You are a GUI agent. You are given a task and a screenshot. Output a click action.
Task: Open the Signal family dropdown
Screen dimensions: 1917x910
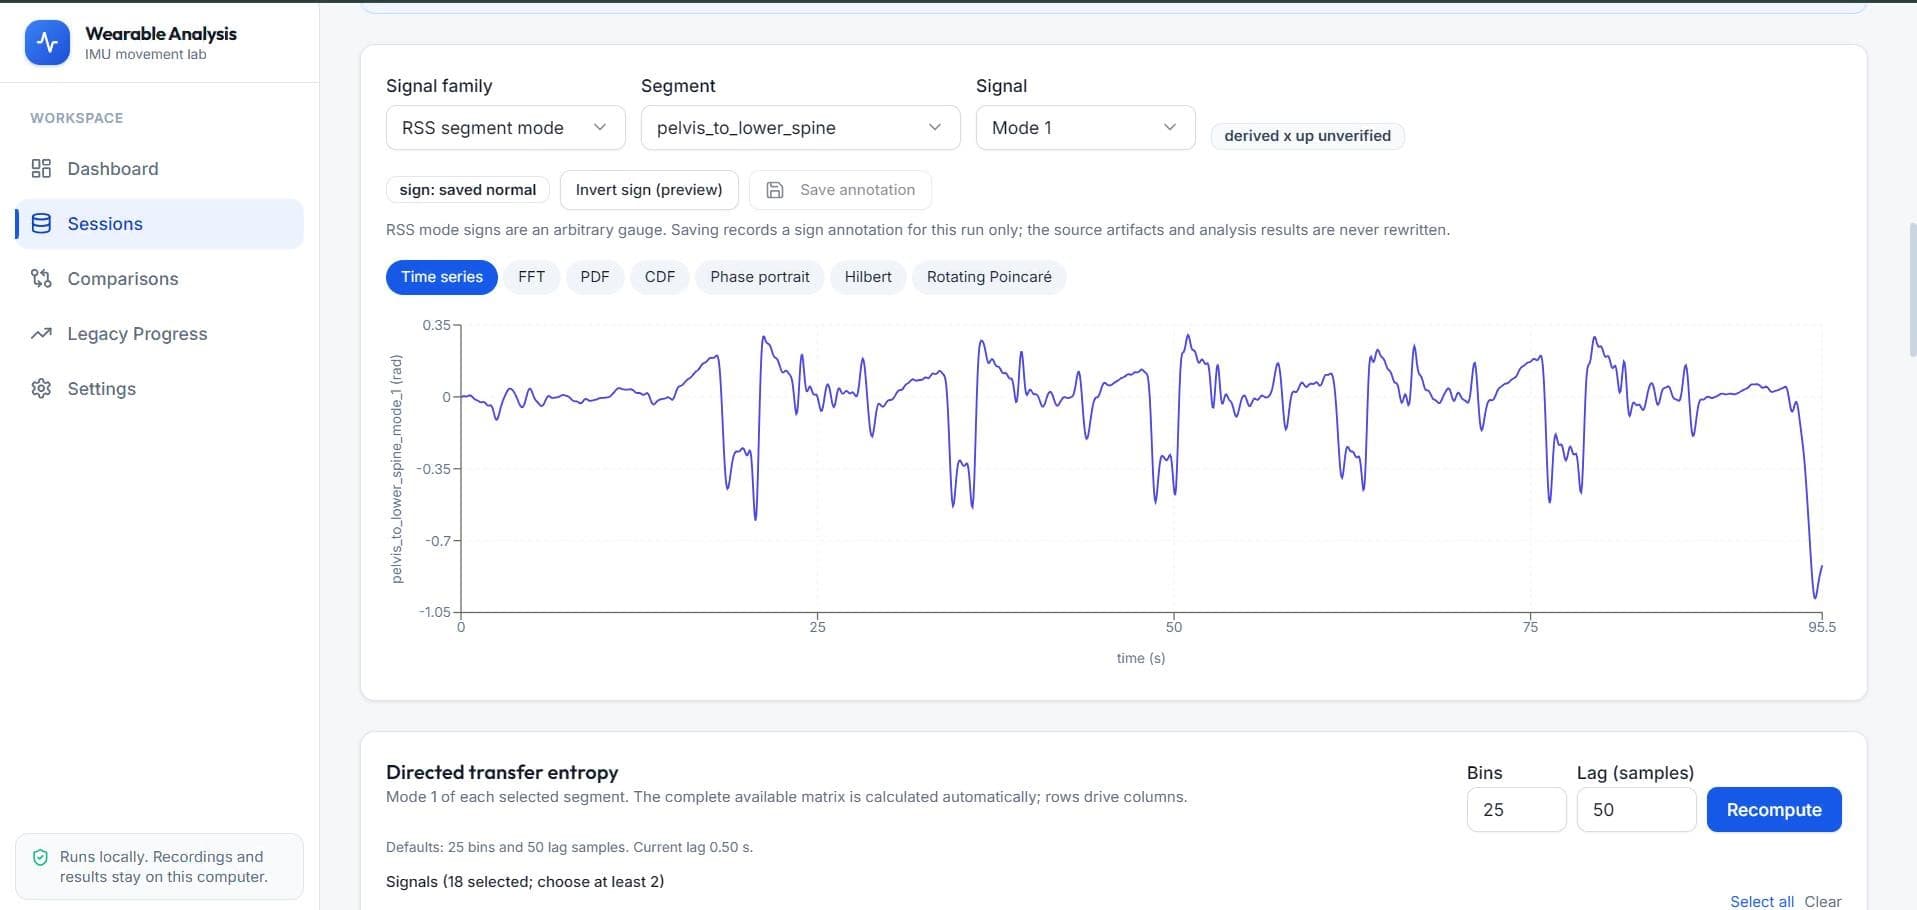[x=505, y=128]
